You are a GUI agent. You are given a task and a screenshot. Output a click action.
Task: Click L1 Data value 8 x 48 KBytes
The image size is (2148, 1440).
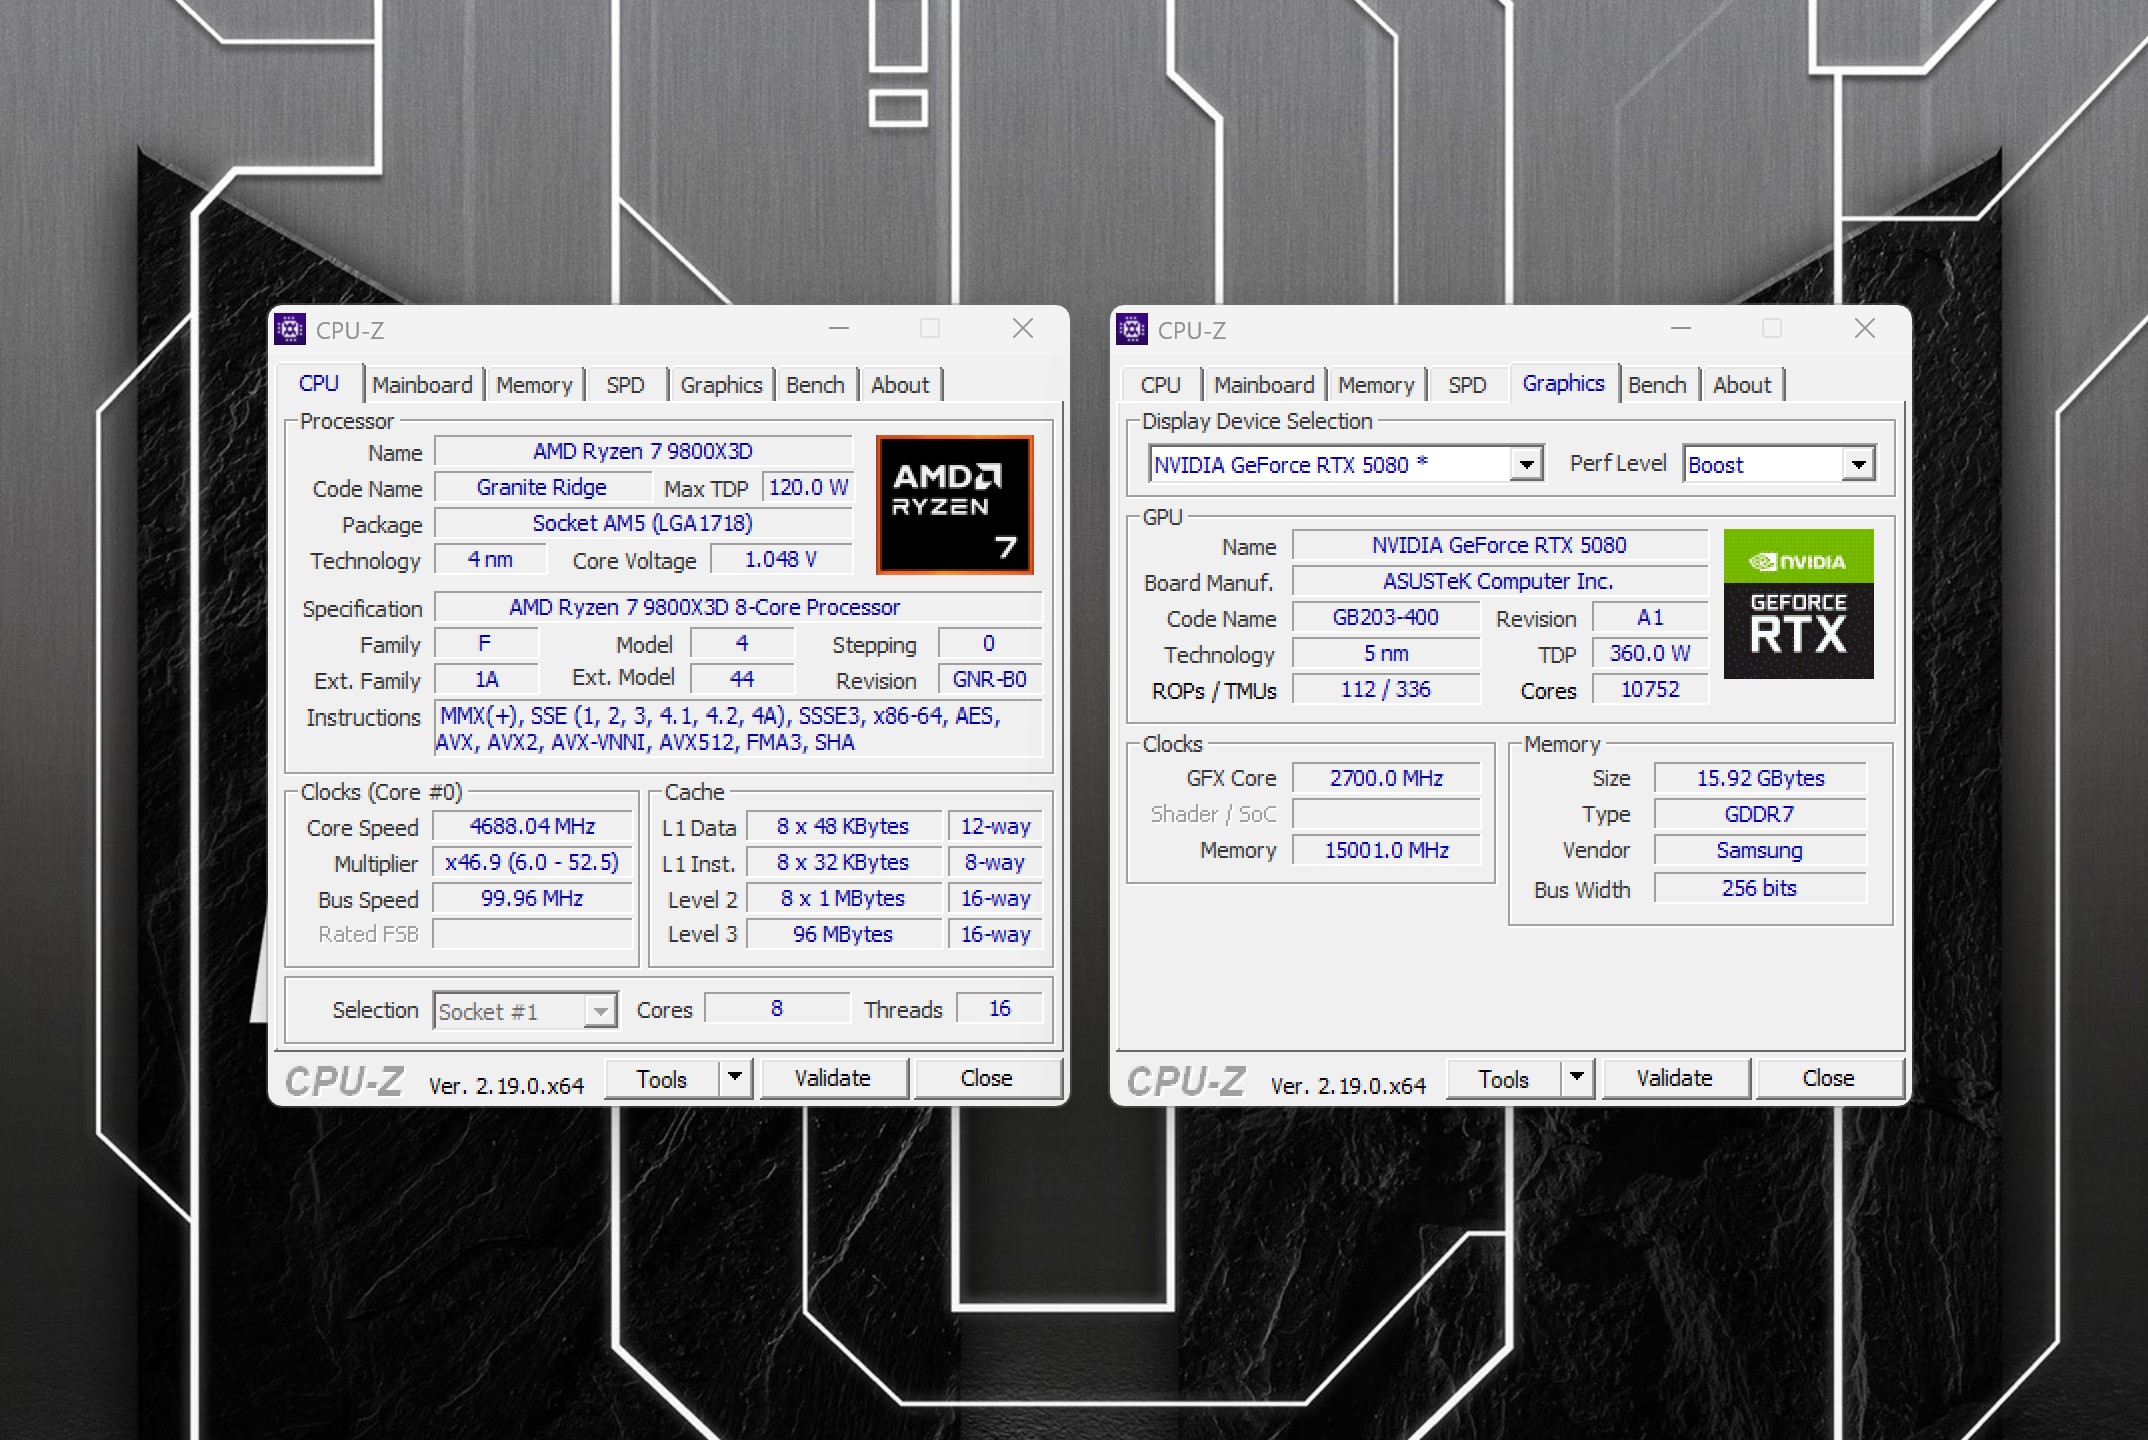(843, 827)
